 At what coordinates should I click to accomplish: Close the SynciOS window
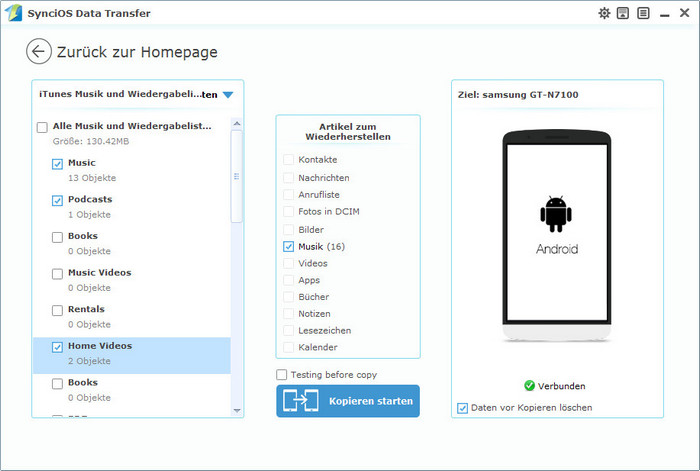(x=684, y=13)
